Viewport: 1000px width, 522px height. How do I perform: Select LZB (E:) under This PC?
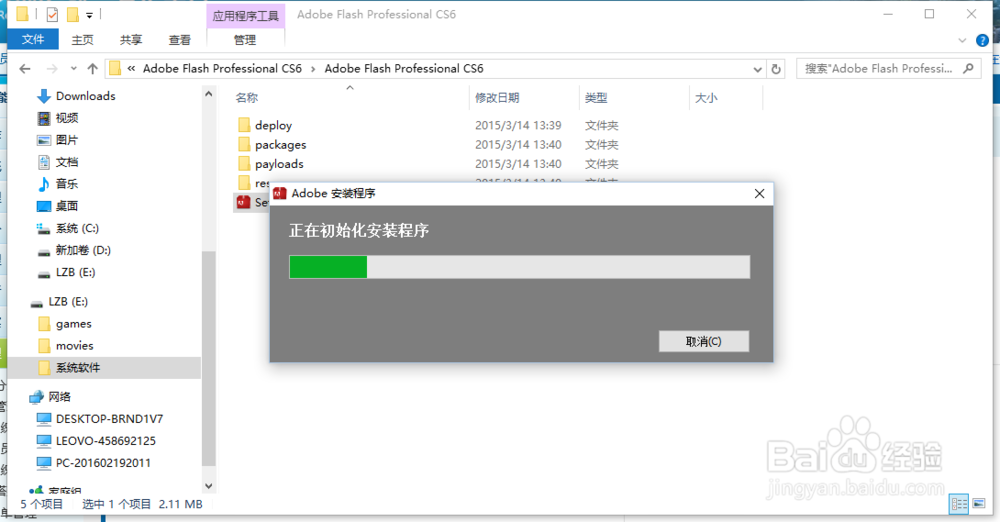click(x=75, y=272)
